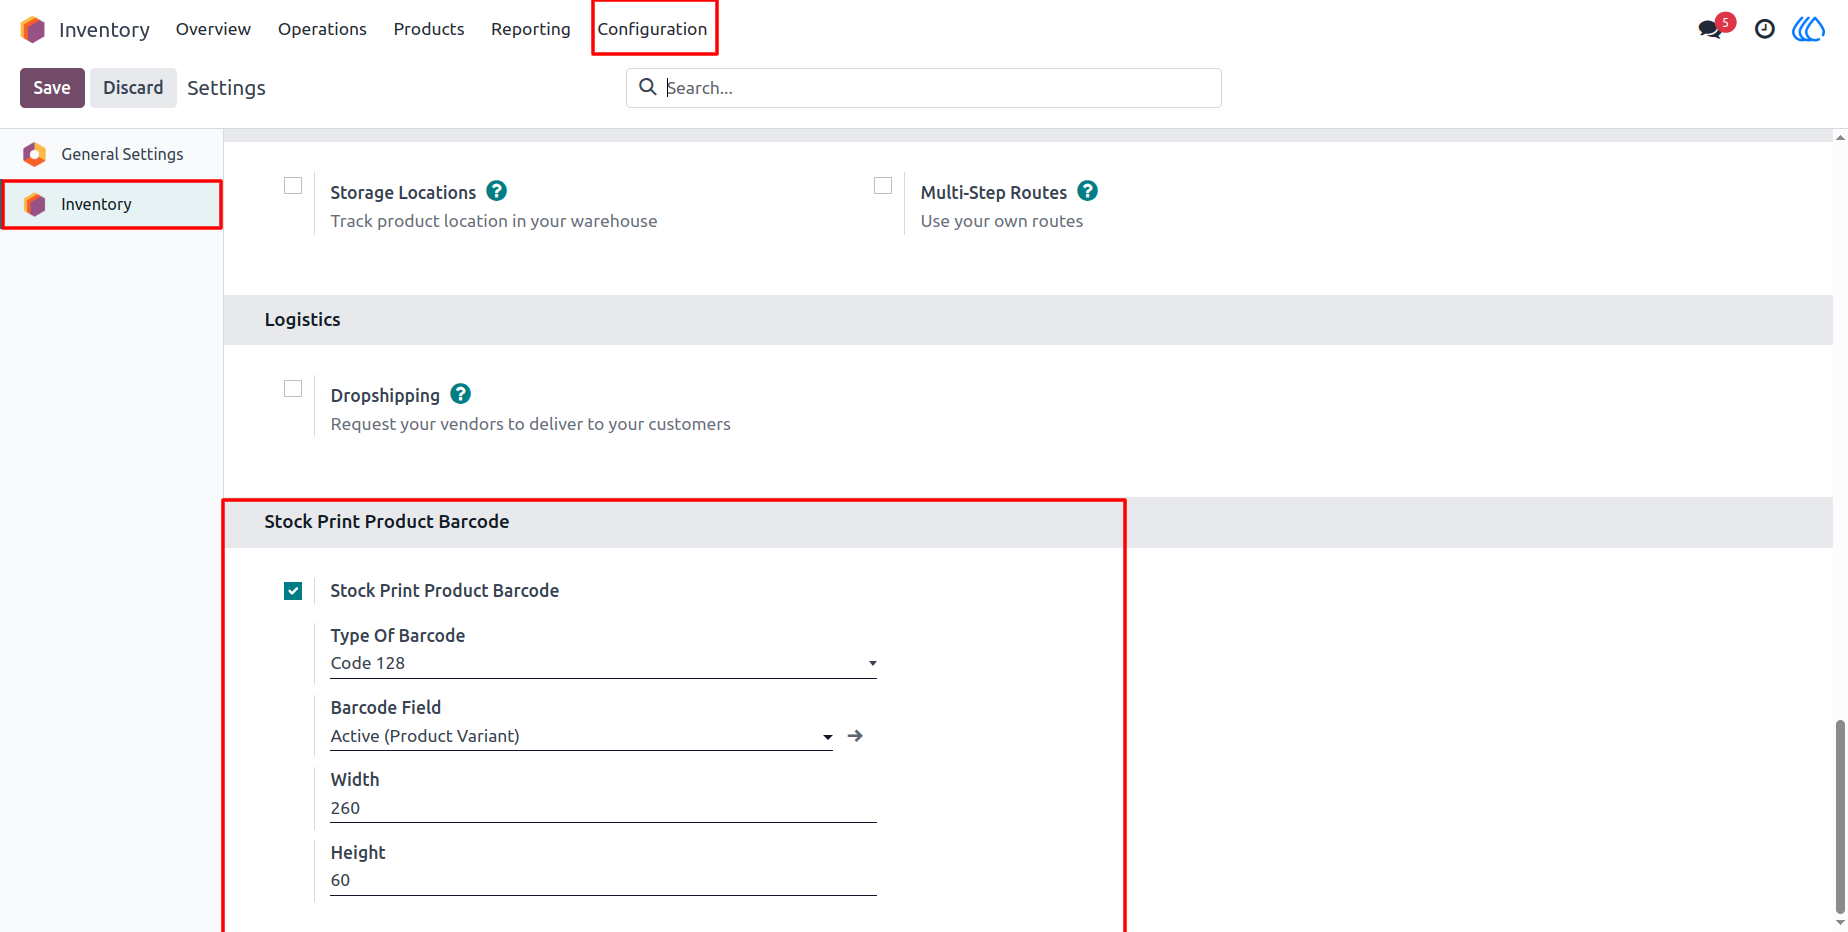Click the Width input field
The image size is (1848, 932).
click(x=603, y=808)
